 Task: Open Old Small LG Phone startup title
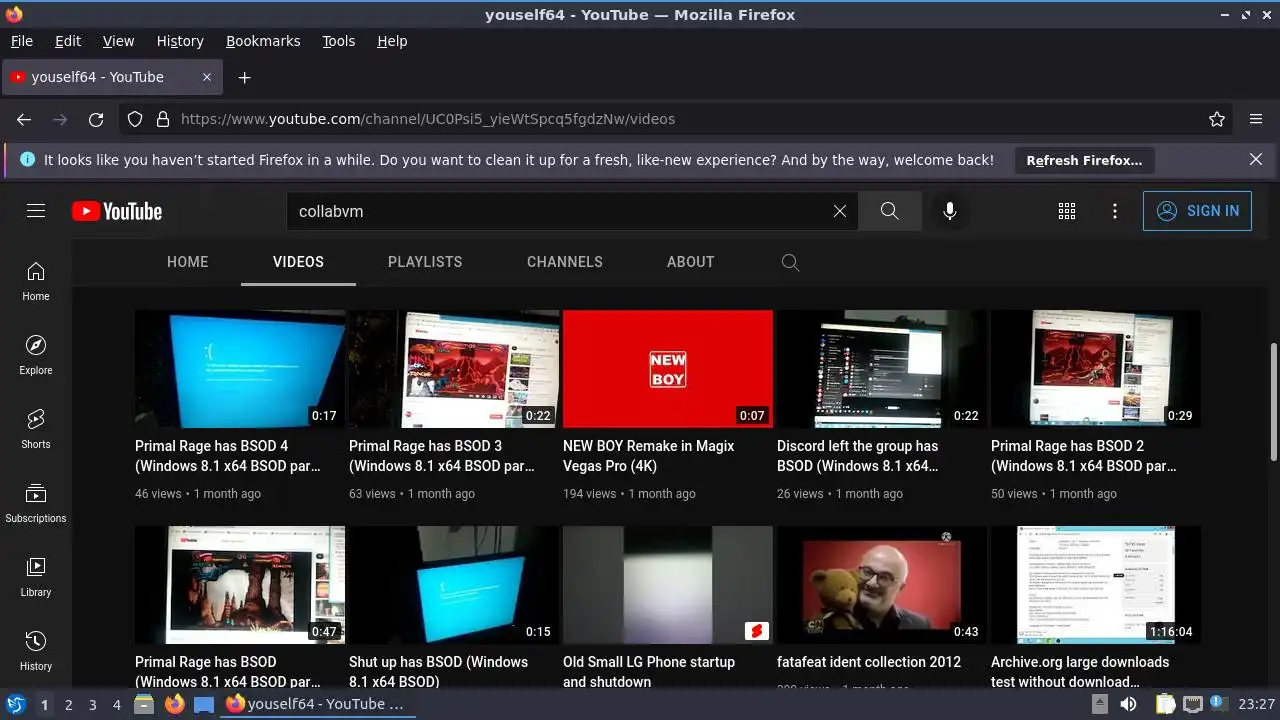tap(649, 672)
